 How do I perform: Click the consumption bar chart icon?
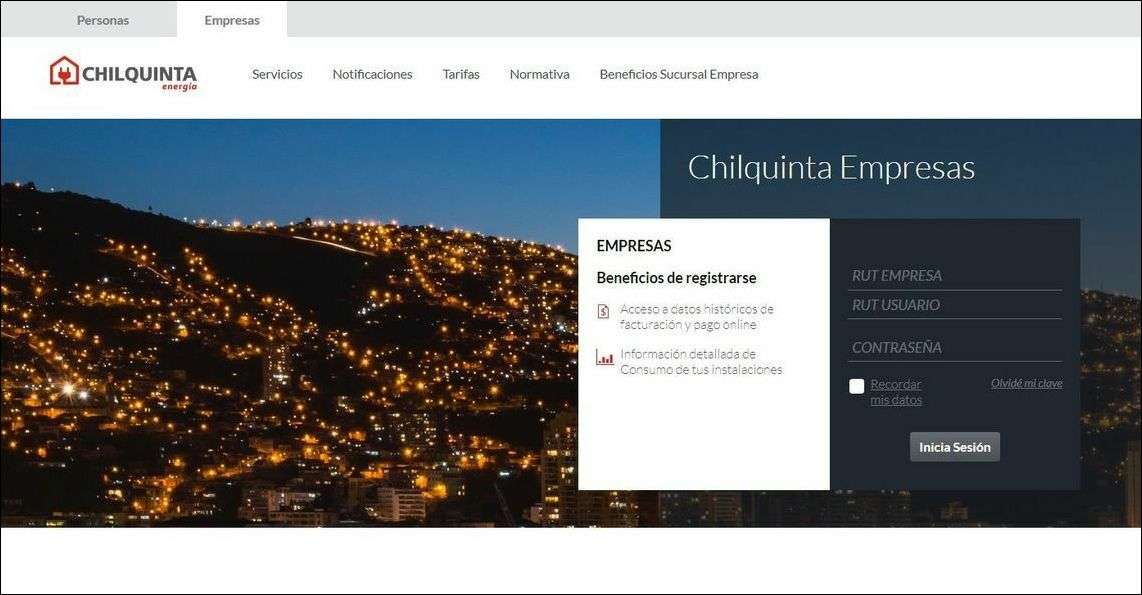click(x=604, y=357)
